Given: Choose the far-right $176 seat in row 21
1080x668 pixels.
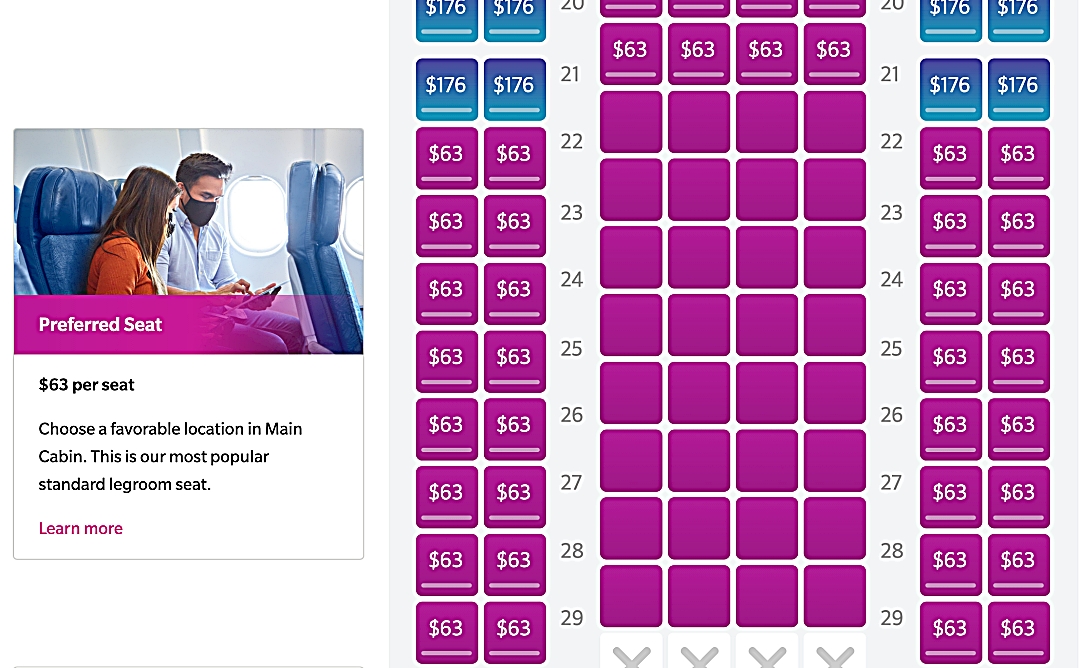Looking at the screenshot, I should pos(1018,89).
